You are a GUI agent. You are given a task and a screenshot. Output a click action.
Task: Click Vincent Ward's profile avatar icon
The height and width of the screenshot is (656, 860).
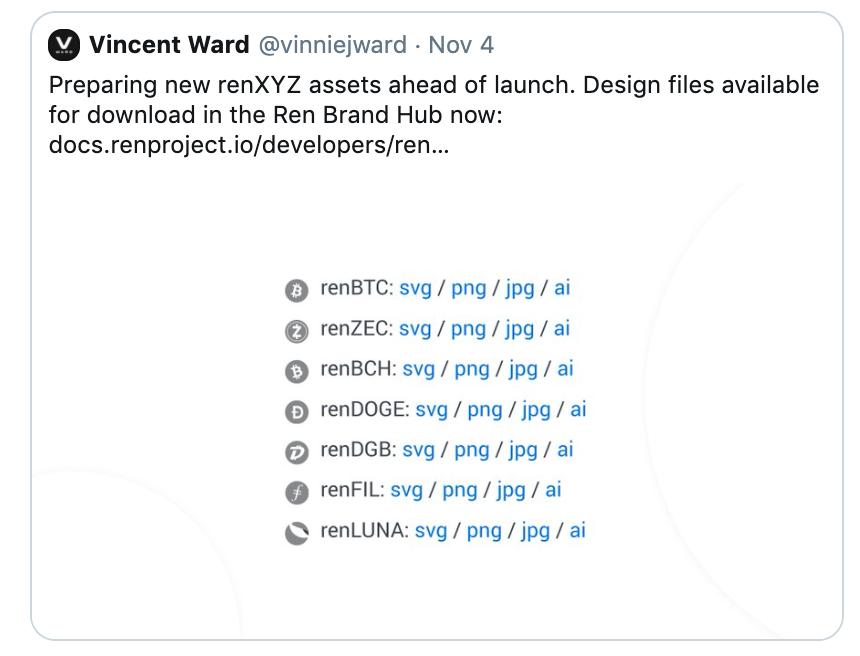click(x=64, y=45)
